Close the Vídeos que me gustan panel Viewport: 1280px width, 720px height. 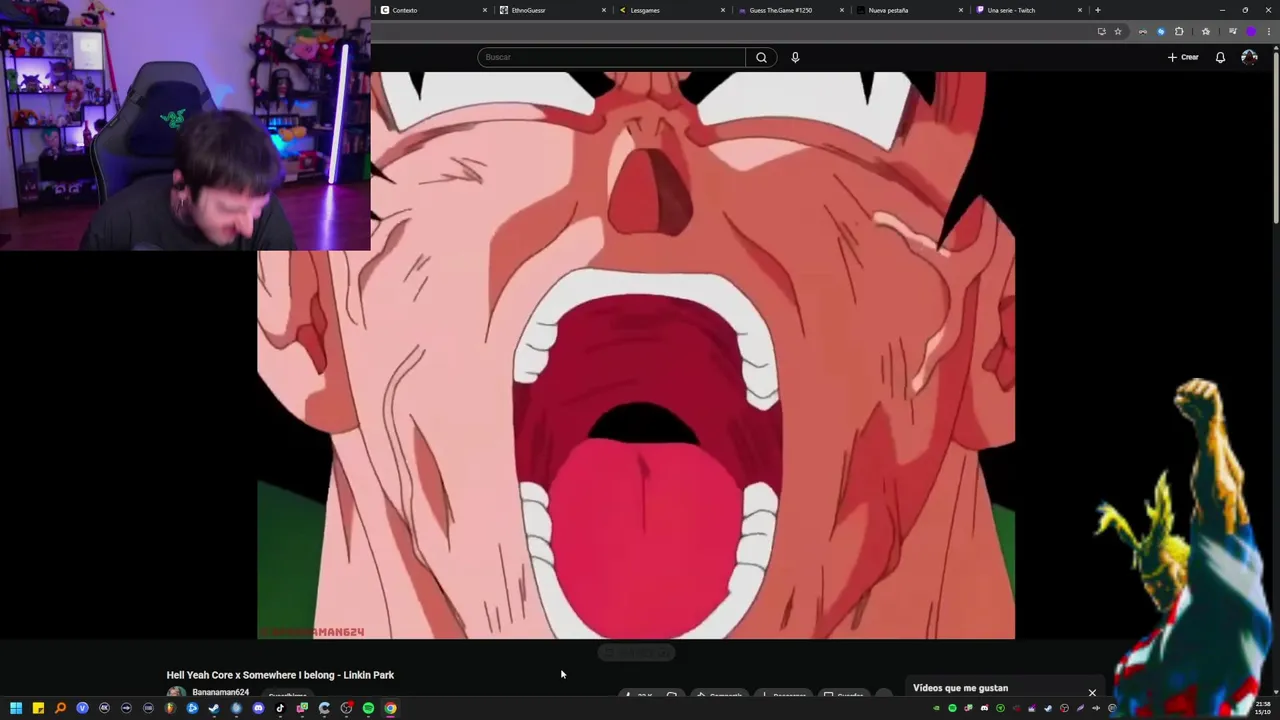coord(1092,692)
